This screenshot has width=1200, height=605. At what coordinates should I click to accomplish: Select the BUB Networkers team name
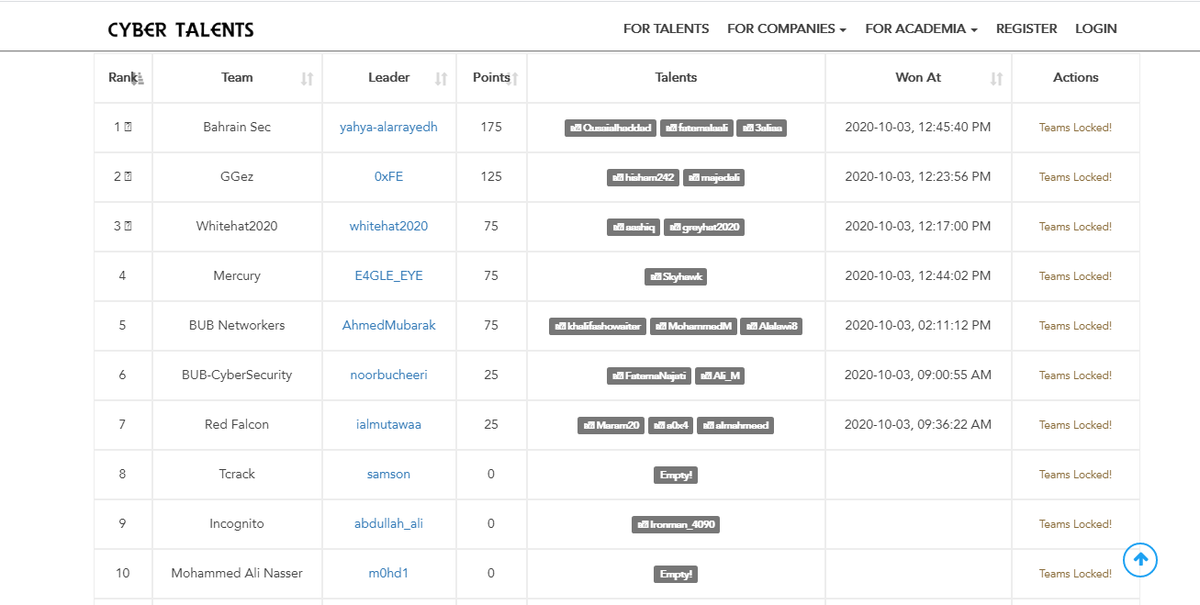coord(237,325)
